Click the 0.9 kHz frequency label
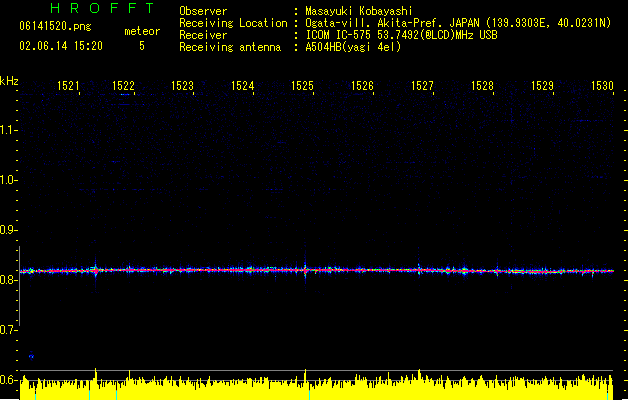 8,230
